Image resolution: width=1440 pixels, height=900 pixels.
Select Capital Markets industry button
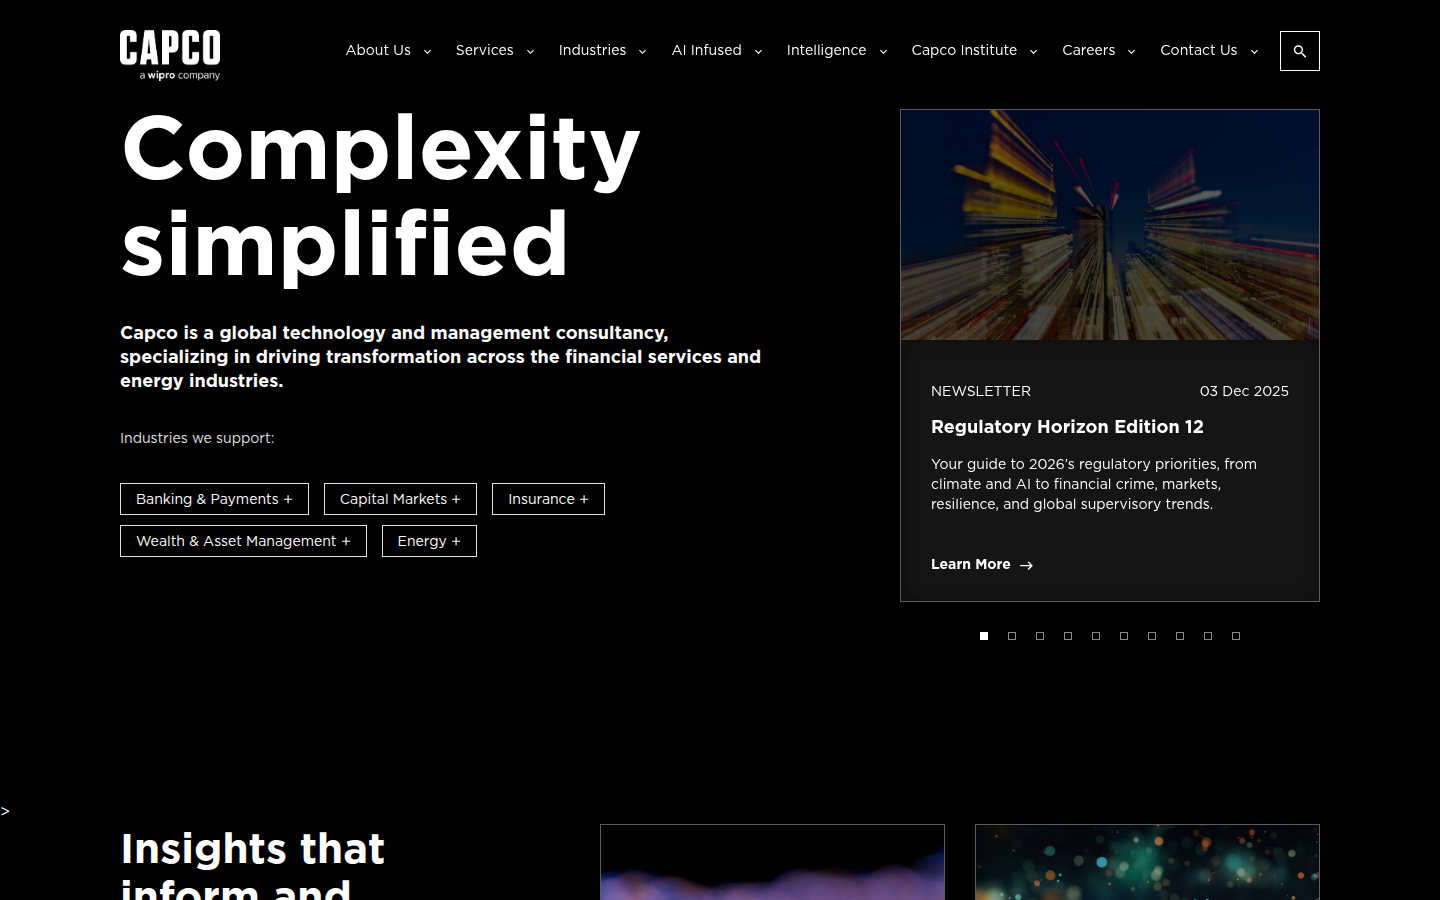click(400, 499)
